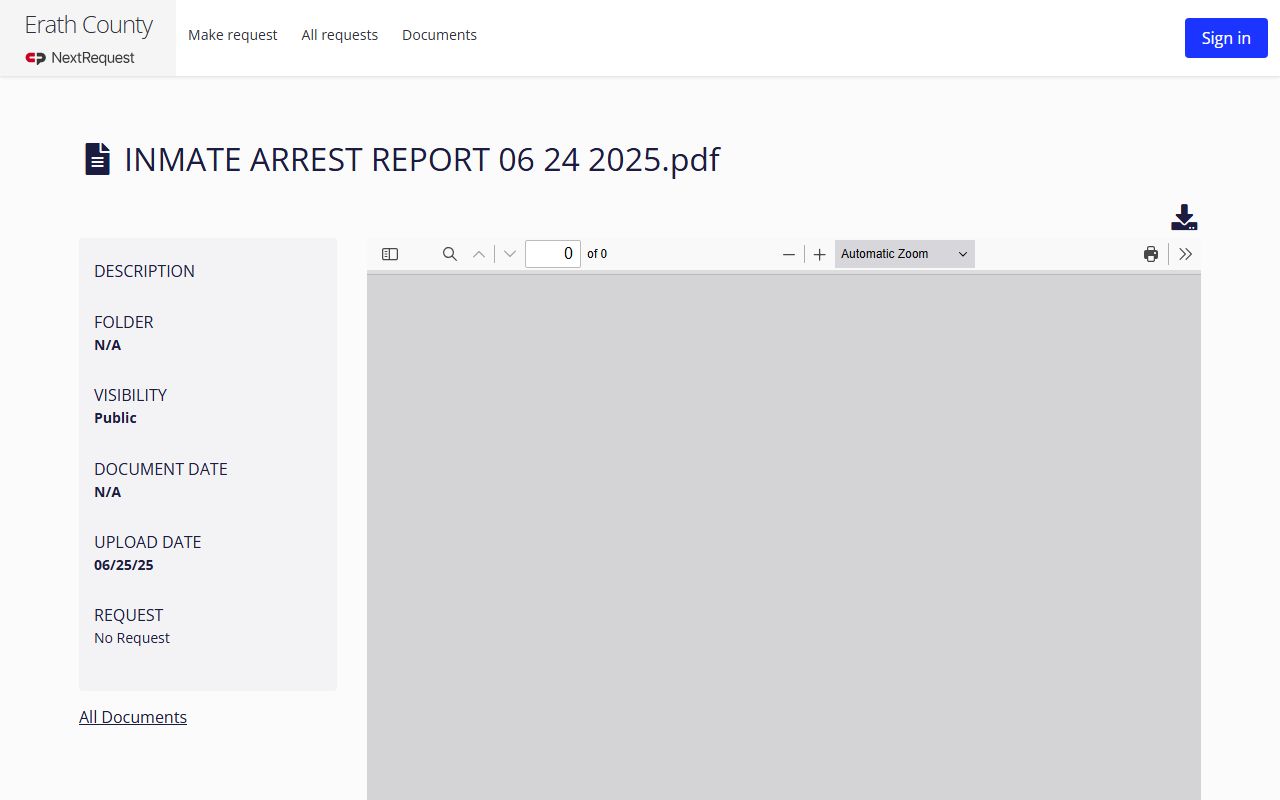This screenshot has height=800, width=1280.
Task: Click the FOLDER label
Action: [124, 322]
